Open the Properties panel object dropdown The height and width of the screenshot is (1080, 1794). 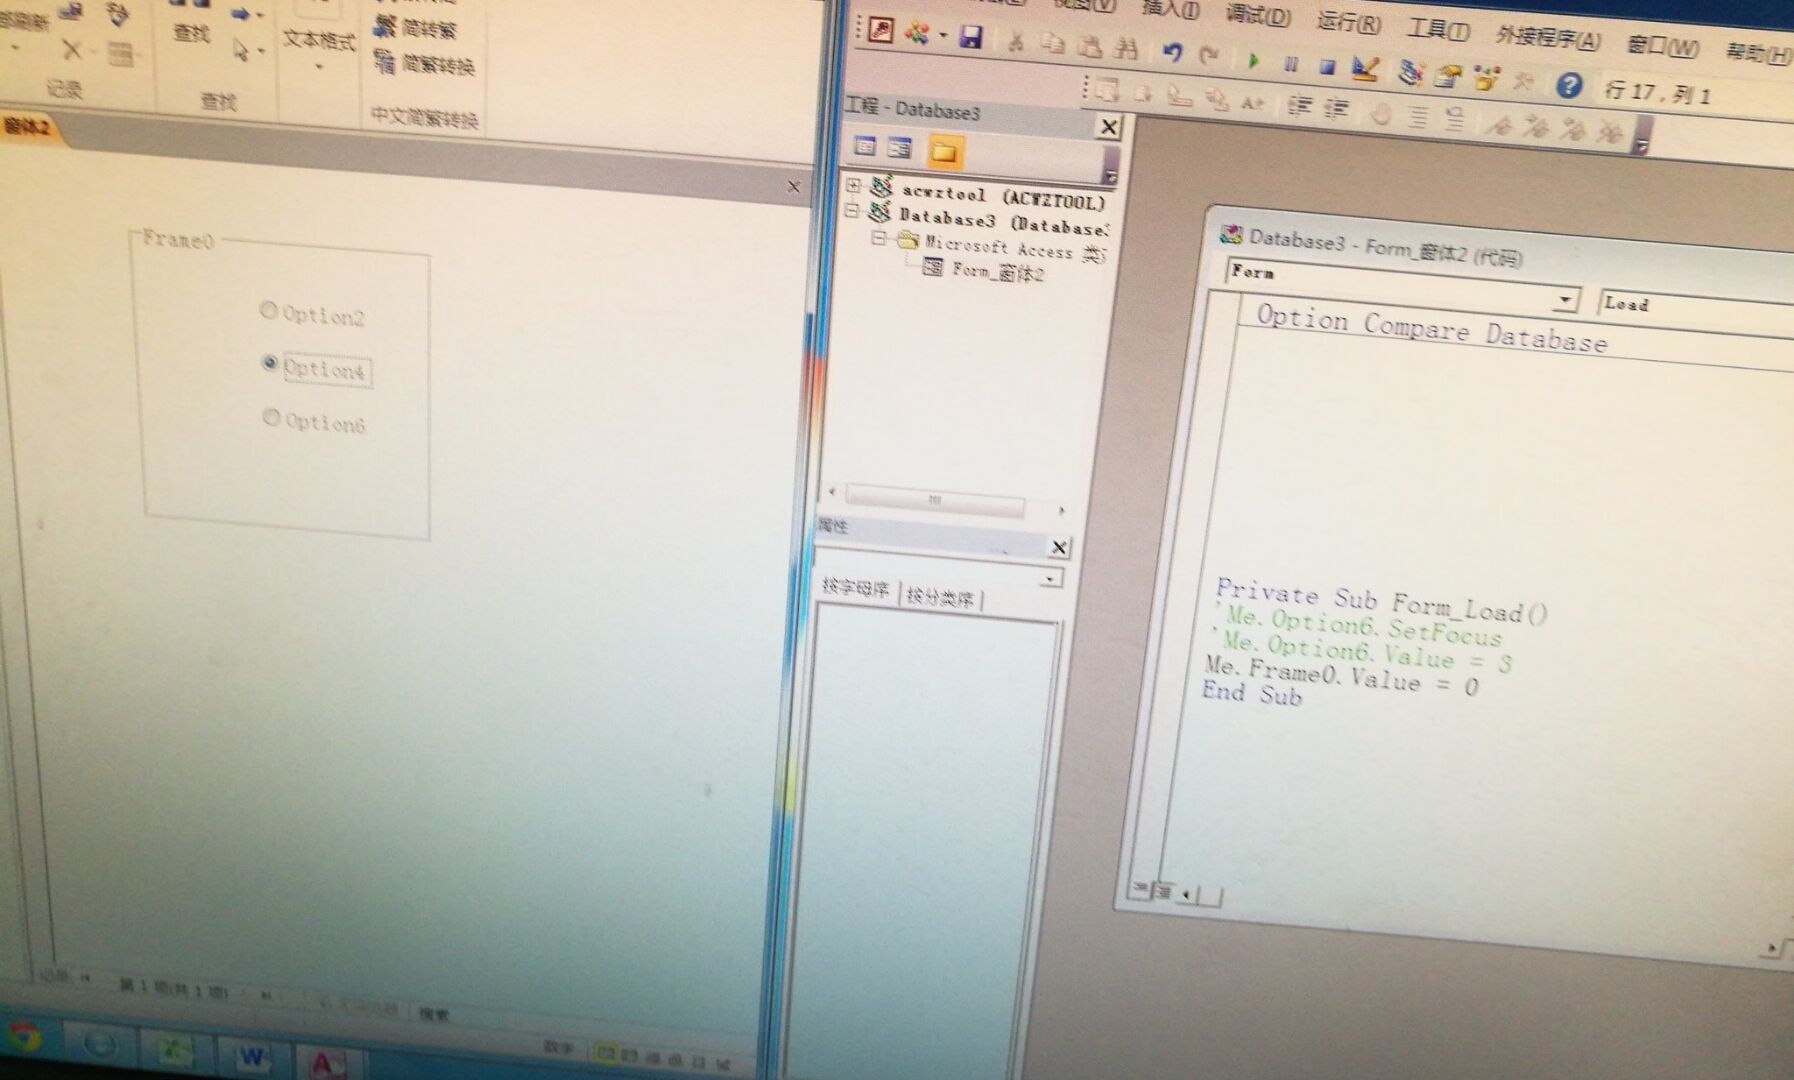click(1050, 579)
